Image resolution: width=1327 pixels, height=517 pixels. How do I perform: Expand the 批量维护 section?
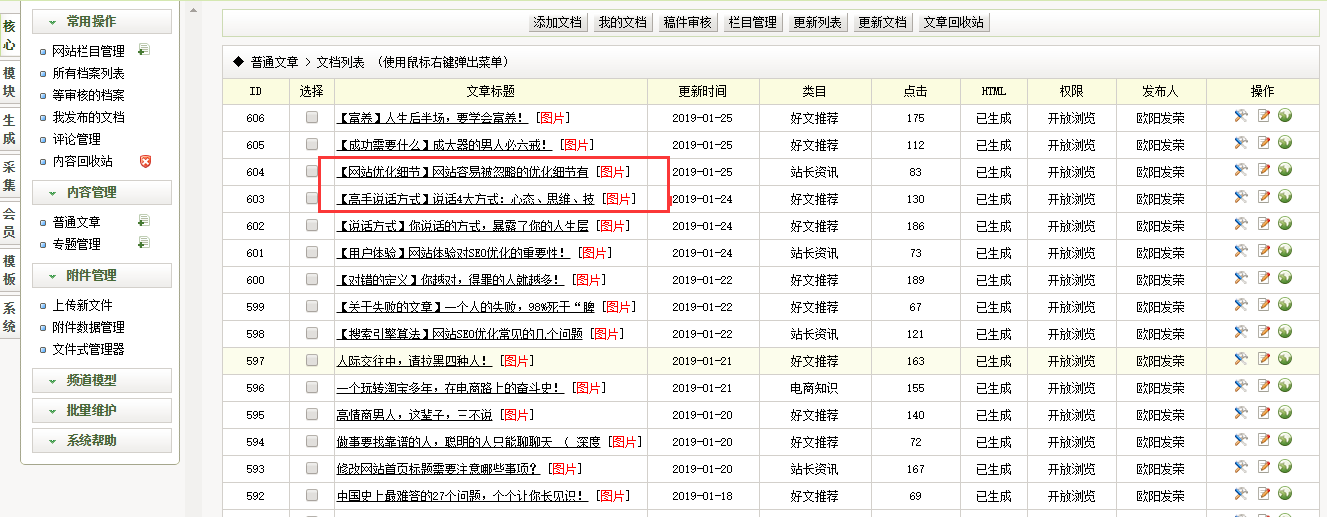click(102, 410)
